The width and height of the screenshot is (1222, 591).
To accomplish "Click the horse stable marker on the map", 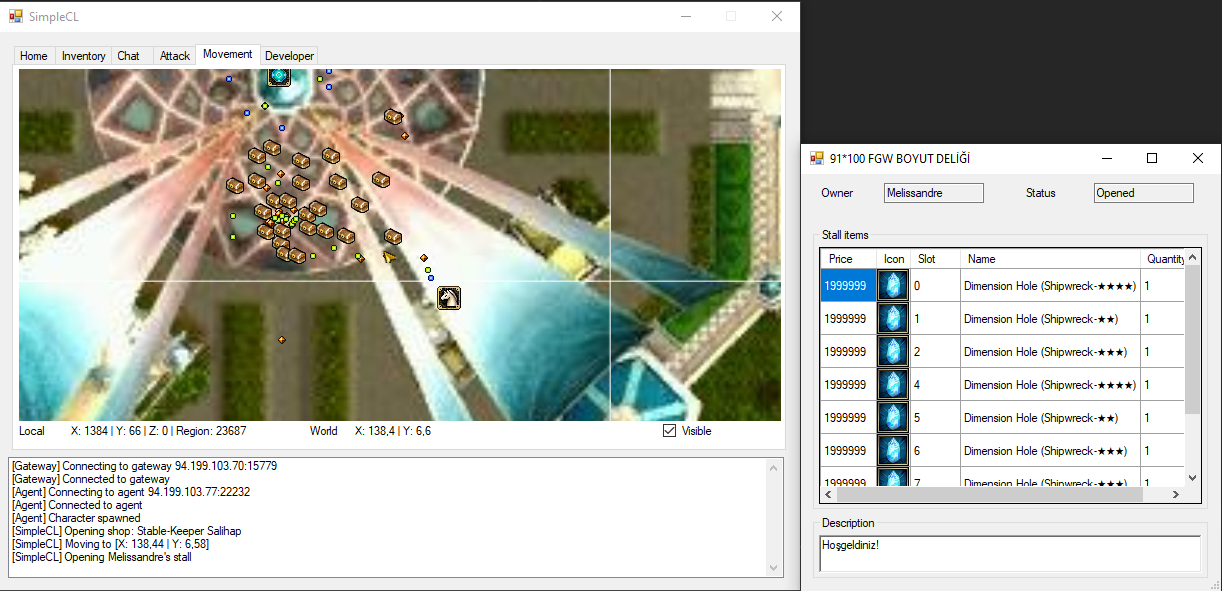I will [449, 297].
